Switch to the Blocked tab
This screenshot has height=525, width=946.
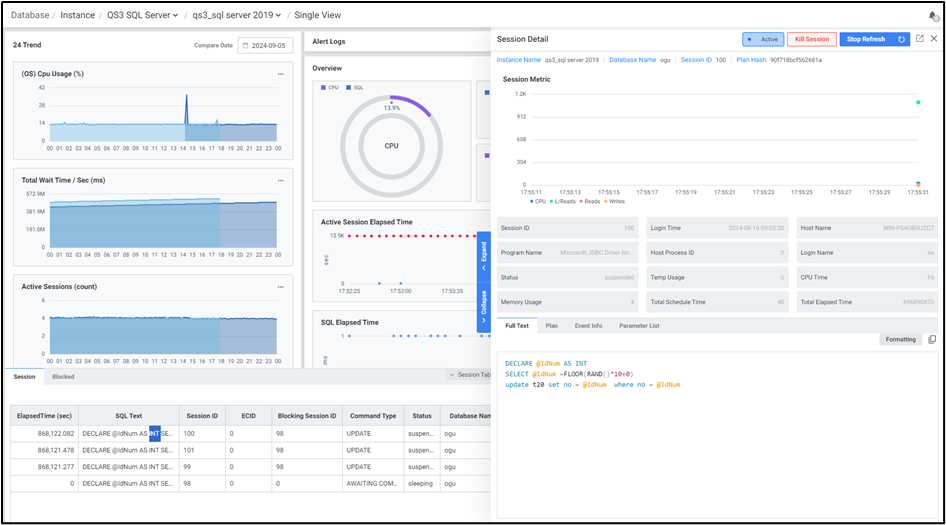[x=63, y=377]
